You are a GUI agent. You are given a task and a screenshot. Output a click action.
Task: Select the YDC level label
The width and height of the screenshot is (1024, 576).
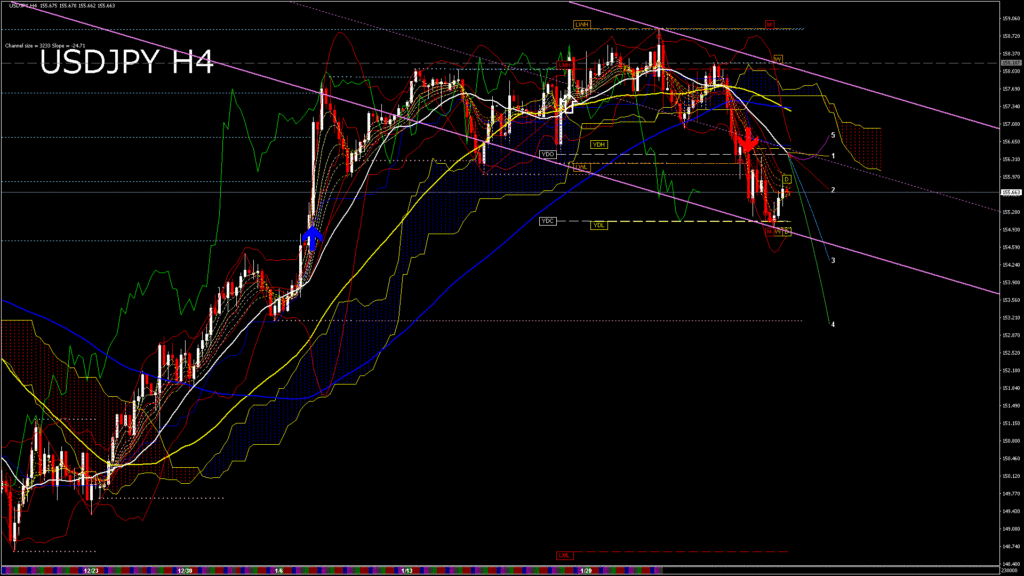pyautogui.click(x=547, y=220)
